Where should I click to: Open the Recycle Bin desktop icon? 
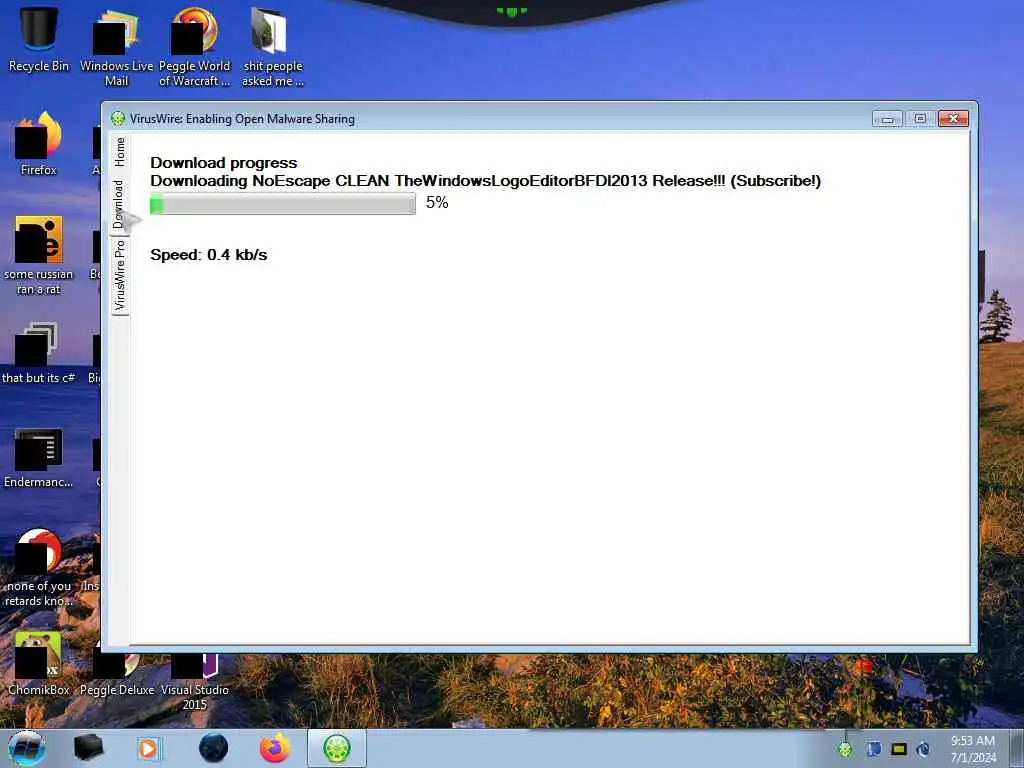[39, 39]
